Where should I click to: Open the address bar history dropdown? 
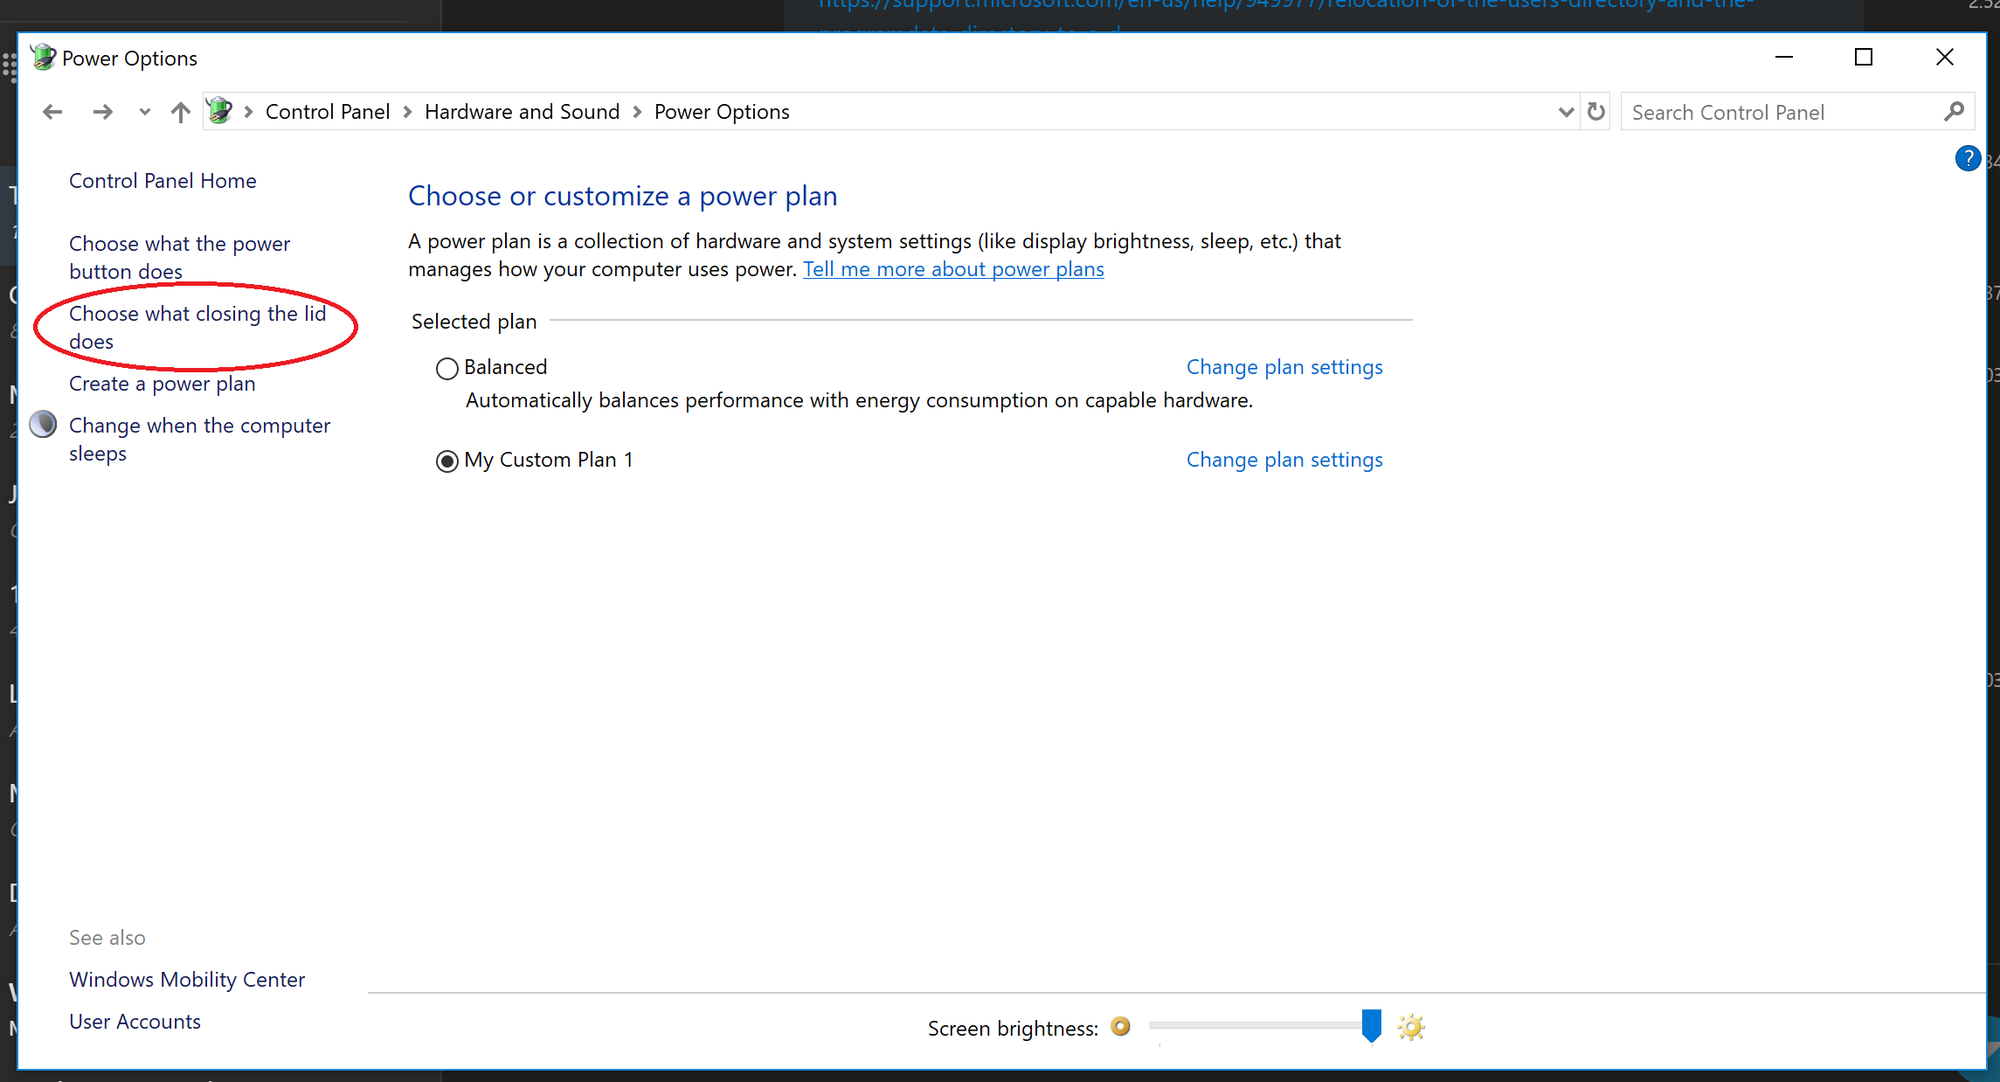point(1566,111)
